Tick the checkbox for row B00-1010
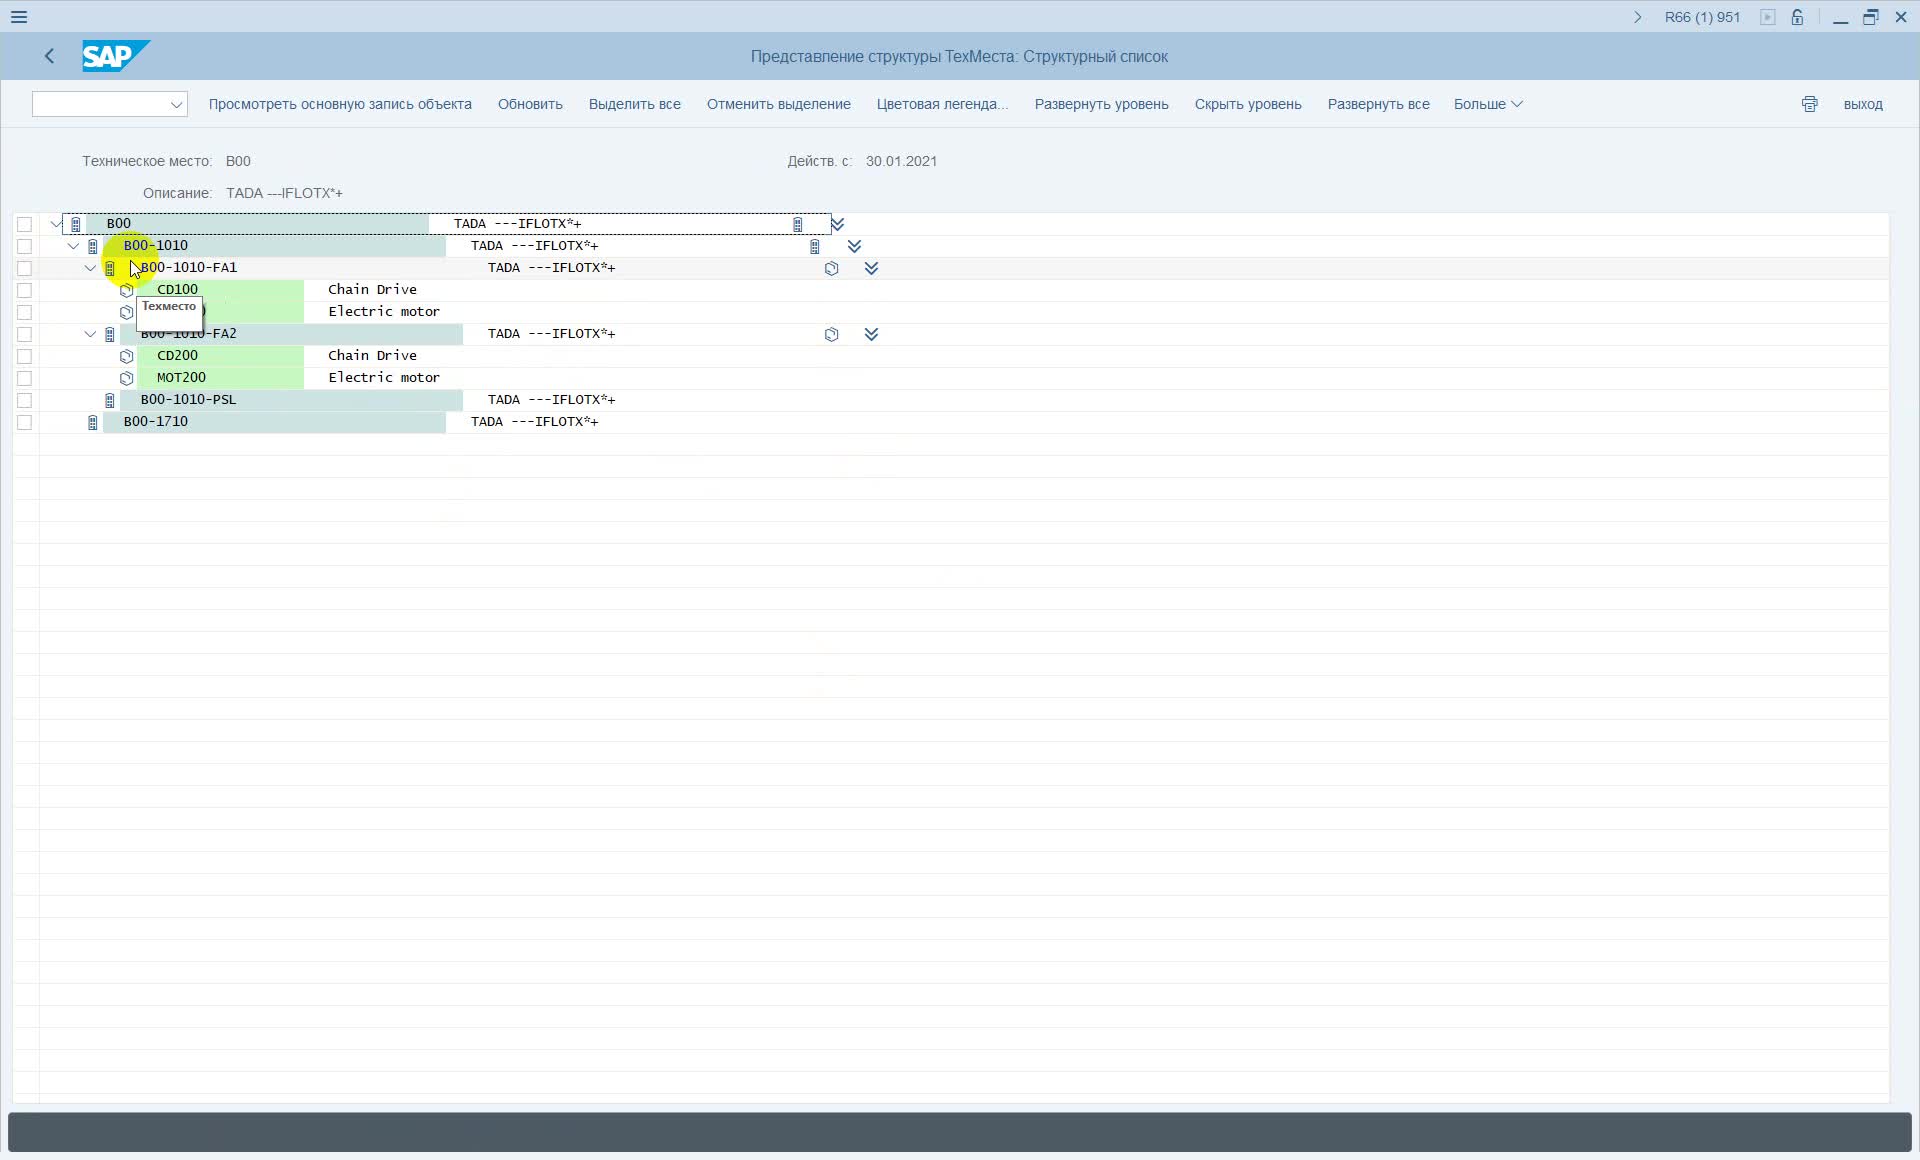 click(x=25, y=246)
